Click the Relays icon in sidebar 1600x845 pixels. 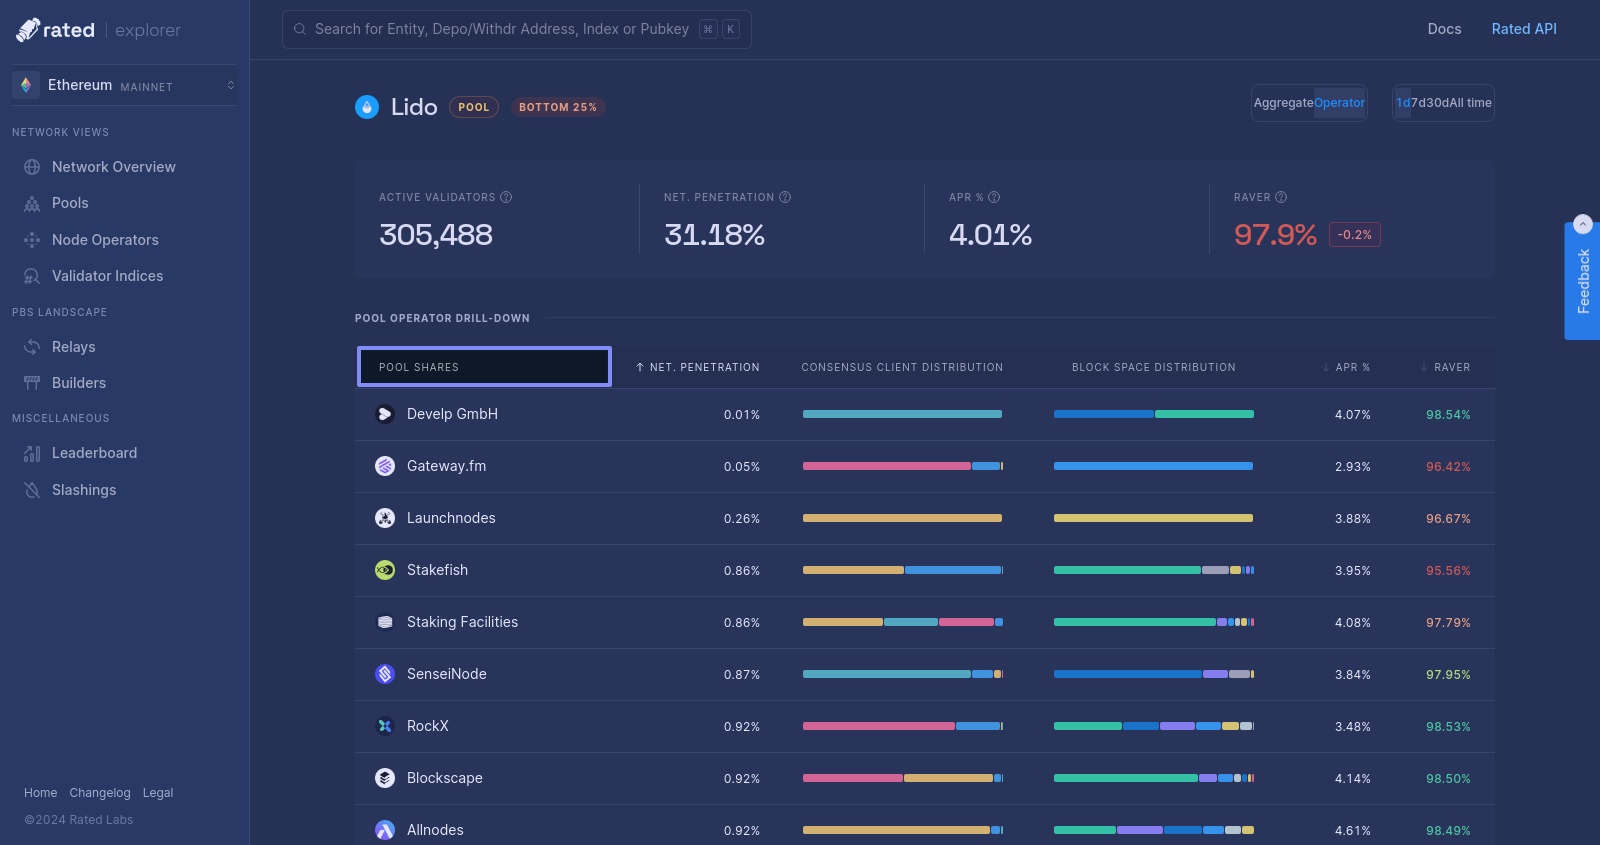(x=32, y=347)
